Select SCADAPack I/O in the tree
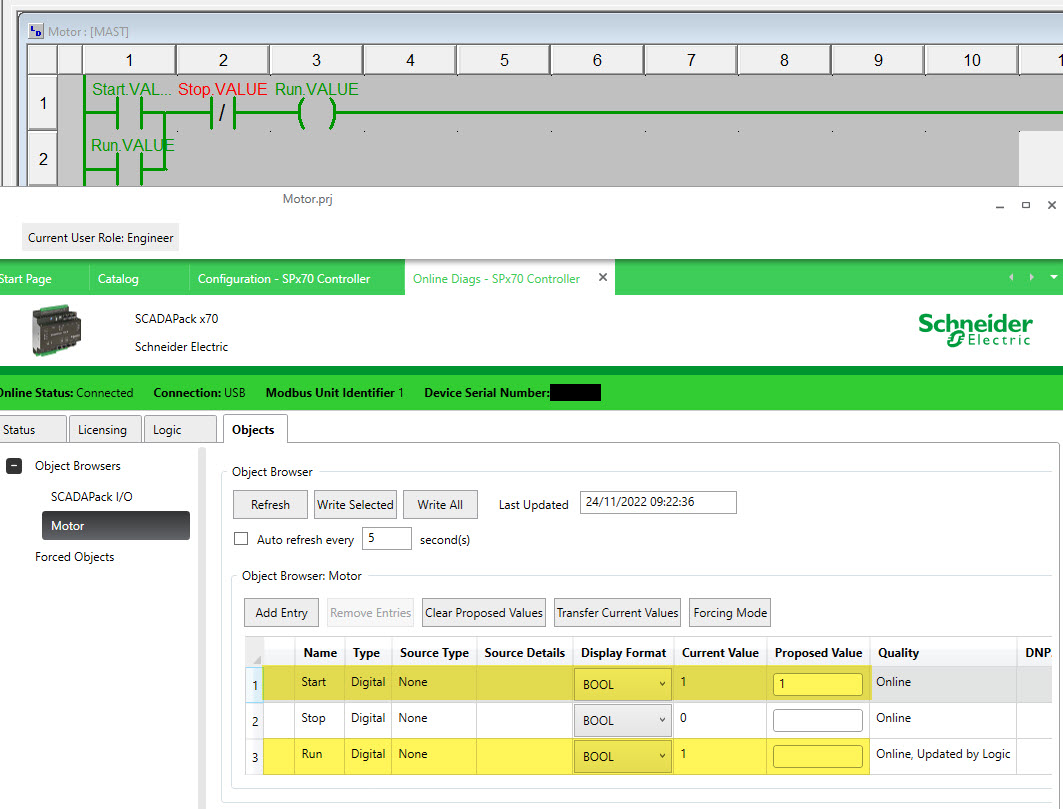Viewport: 1063px width, 809px height. click(x=92, y=496)
